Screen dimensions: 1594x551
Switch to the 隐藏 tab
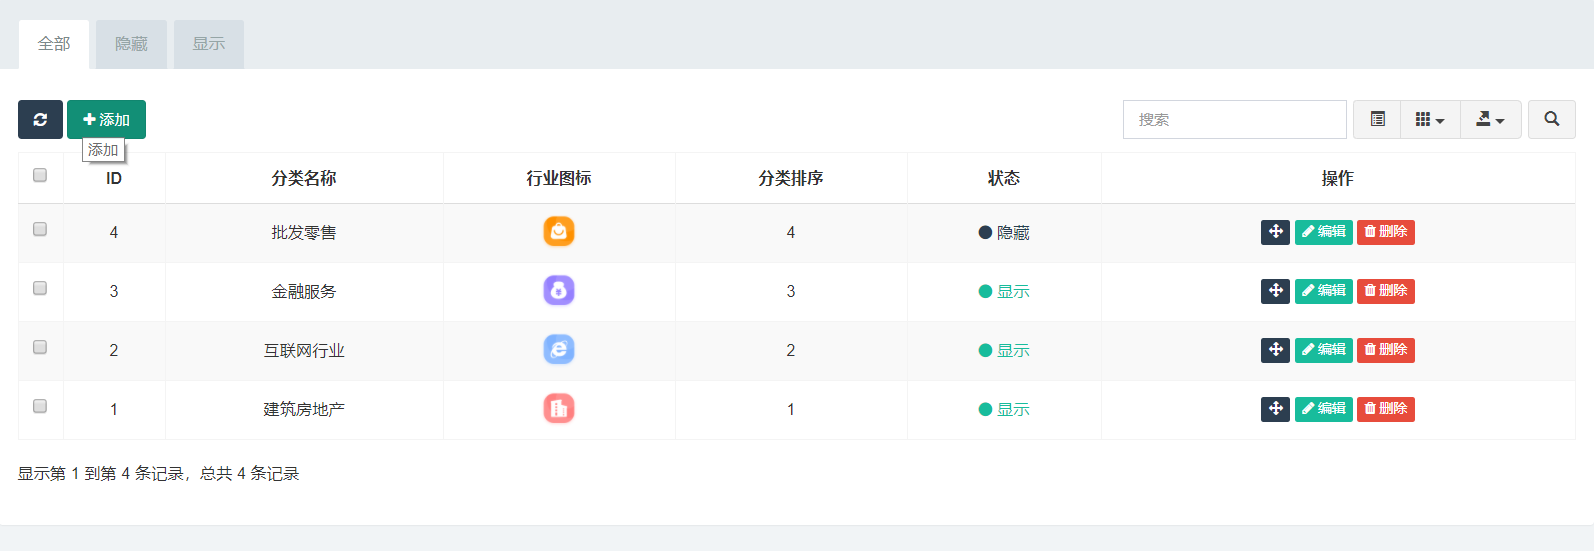click(x=131, y=44)
